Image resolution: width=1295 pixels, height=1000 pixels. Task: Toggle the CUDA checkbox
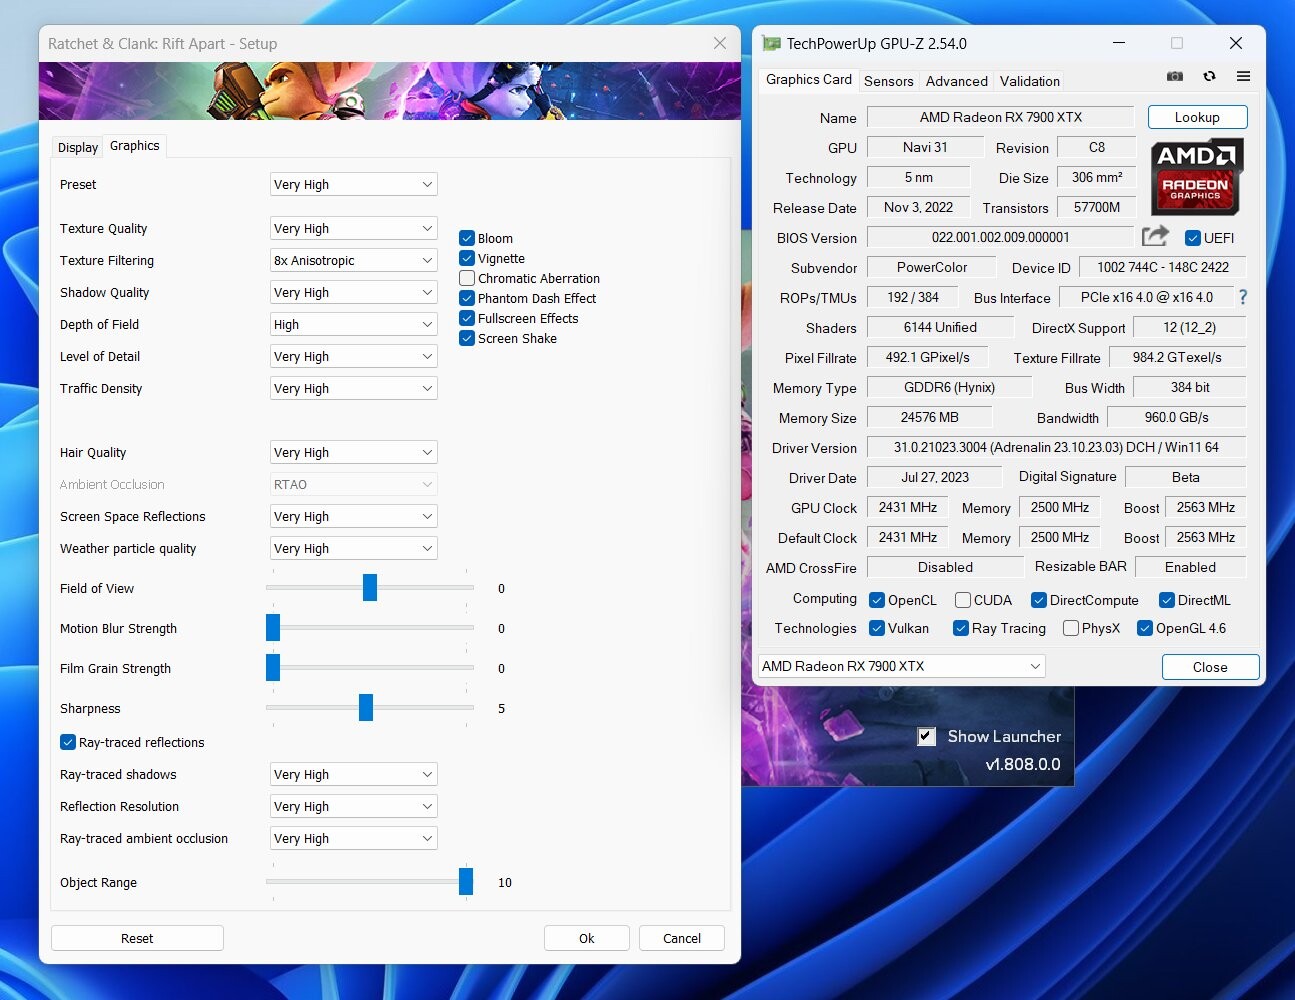963,600
